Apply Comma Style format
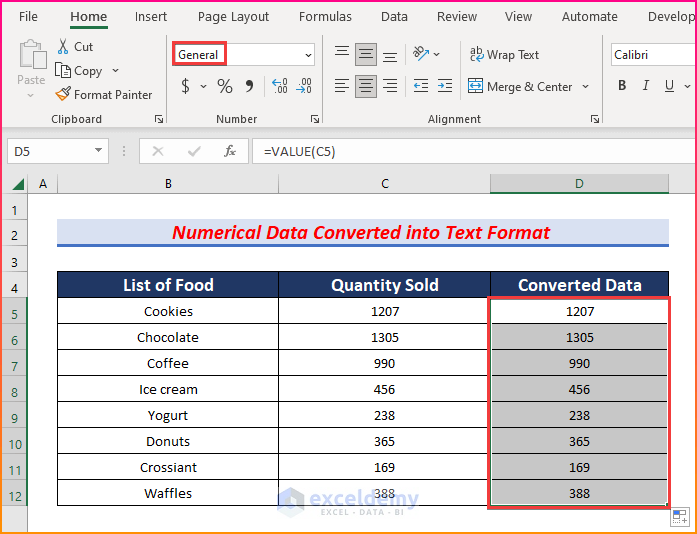 tap(249, 86)
